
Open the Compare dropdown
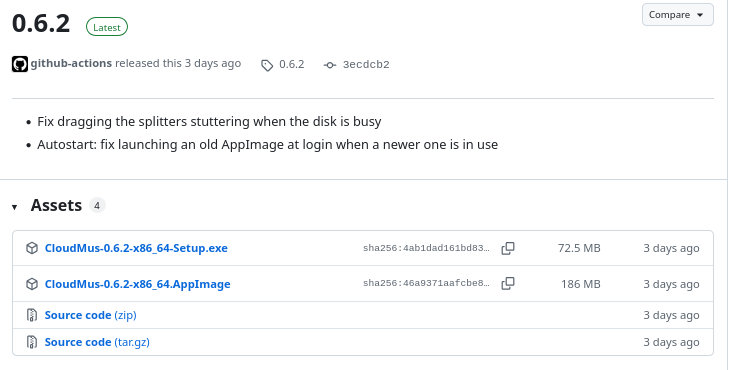click(677, 15)
